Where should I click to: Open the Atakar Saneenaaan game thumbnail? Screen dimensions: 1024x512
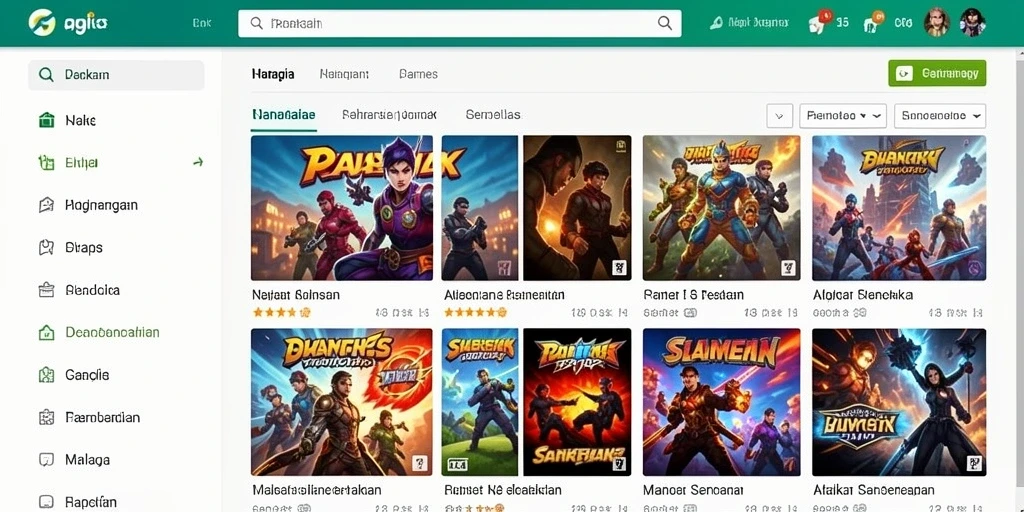tap(899, 402)
